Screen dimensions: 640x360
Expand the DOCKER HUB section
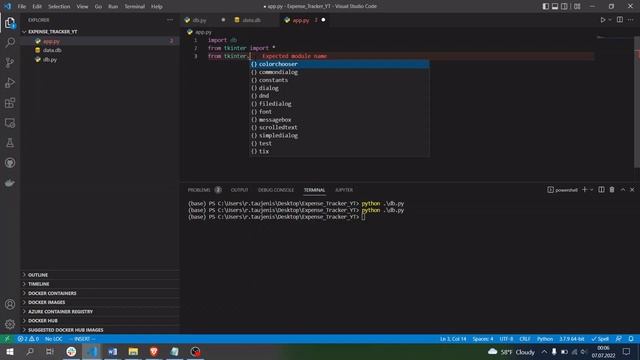point(43,321)
